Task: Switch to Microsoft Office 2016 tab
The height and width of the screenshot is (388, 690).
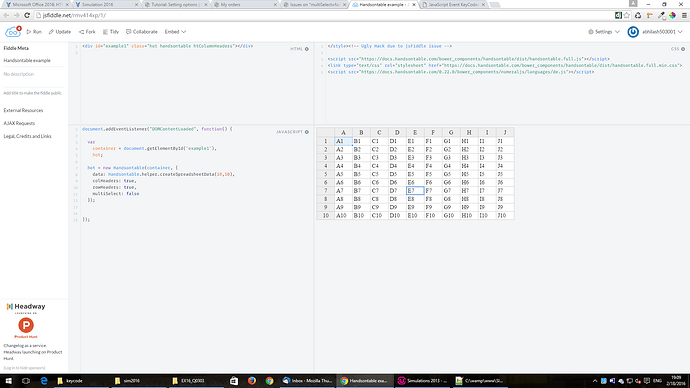Action: click(37, 4)
